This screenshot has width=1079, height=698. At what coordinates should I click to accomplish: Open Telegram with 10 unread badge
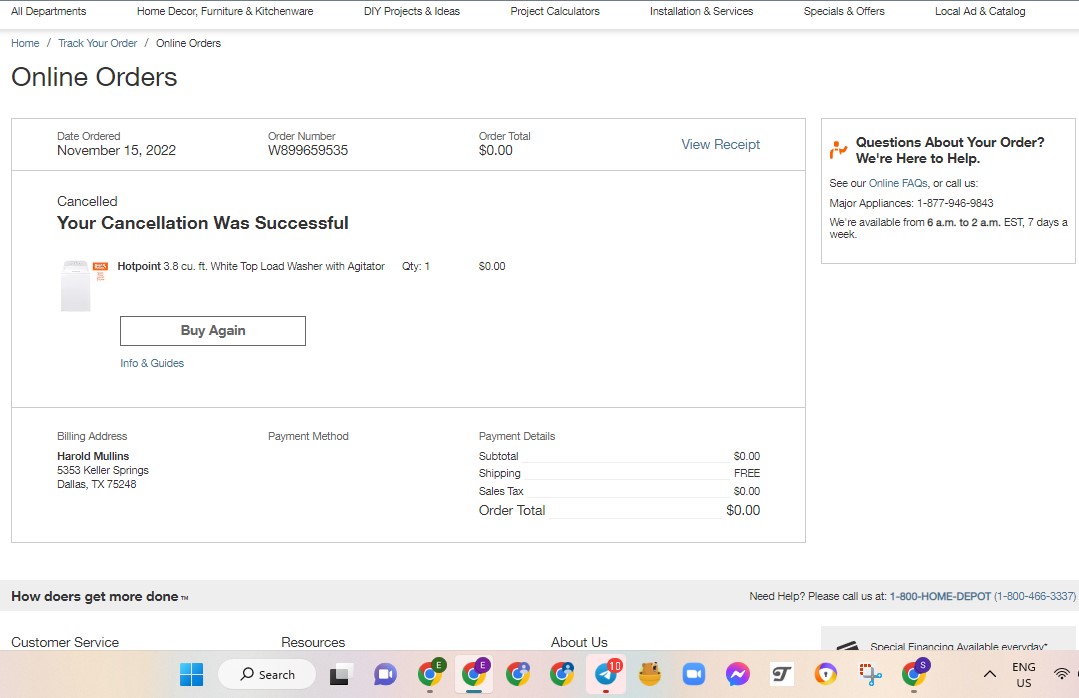[606, 673]
